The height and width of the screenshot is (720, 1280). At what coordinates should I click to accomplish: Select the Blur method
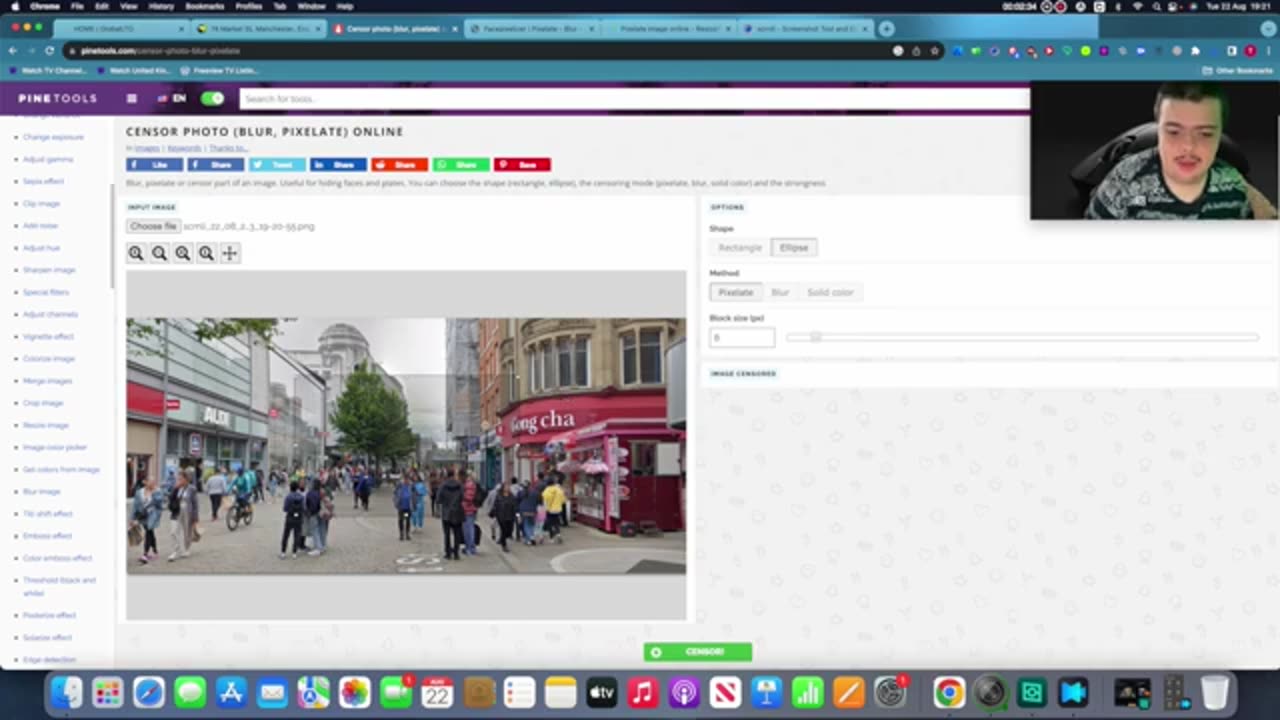(780, 292)
